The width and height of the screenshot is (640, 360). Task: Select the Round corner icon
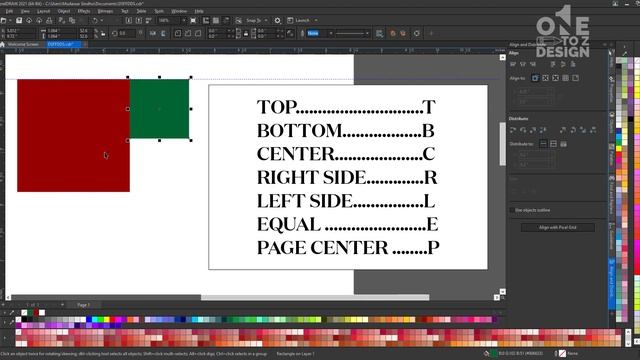pos(178,33)
